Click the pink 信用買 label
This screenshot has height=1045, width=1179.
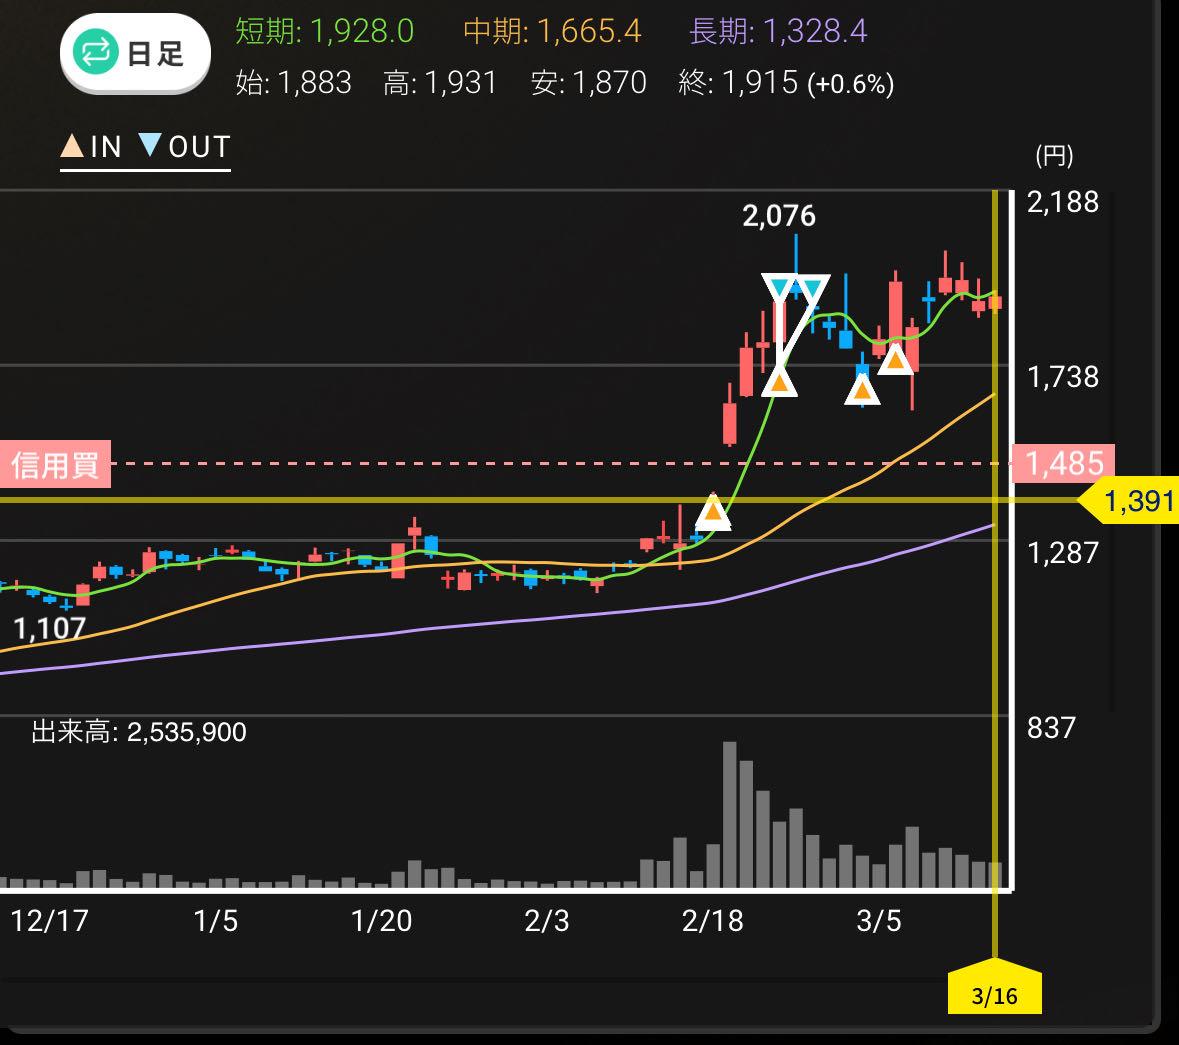coord(55,464)
